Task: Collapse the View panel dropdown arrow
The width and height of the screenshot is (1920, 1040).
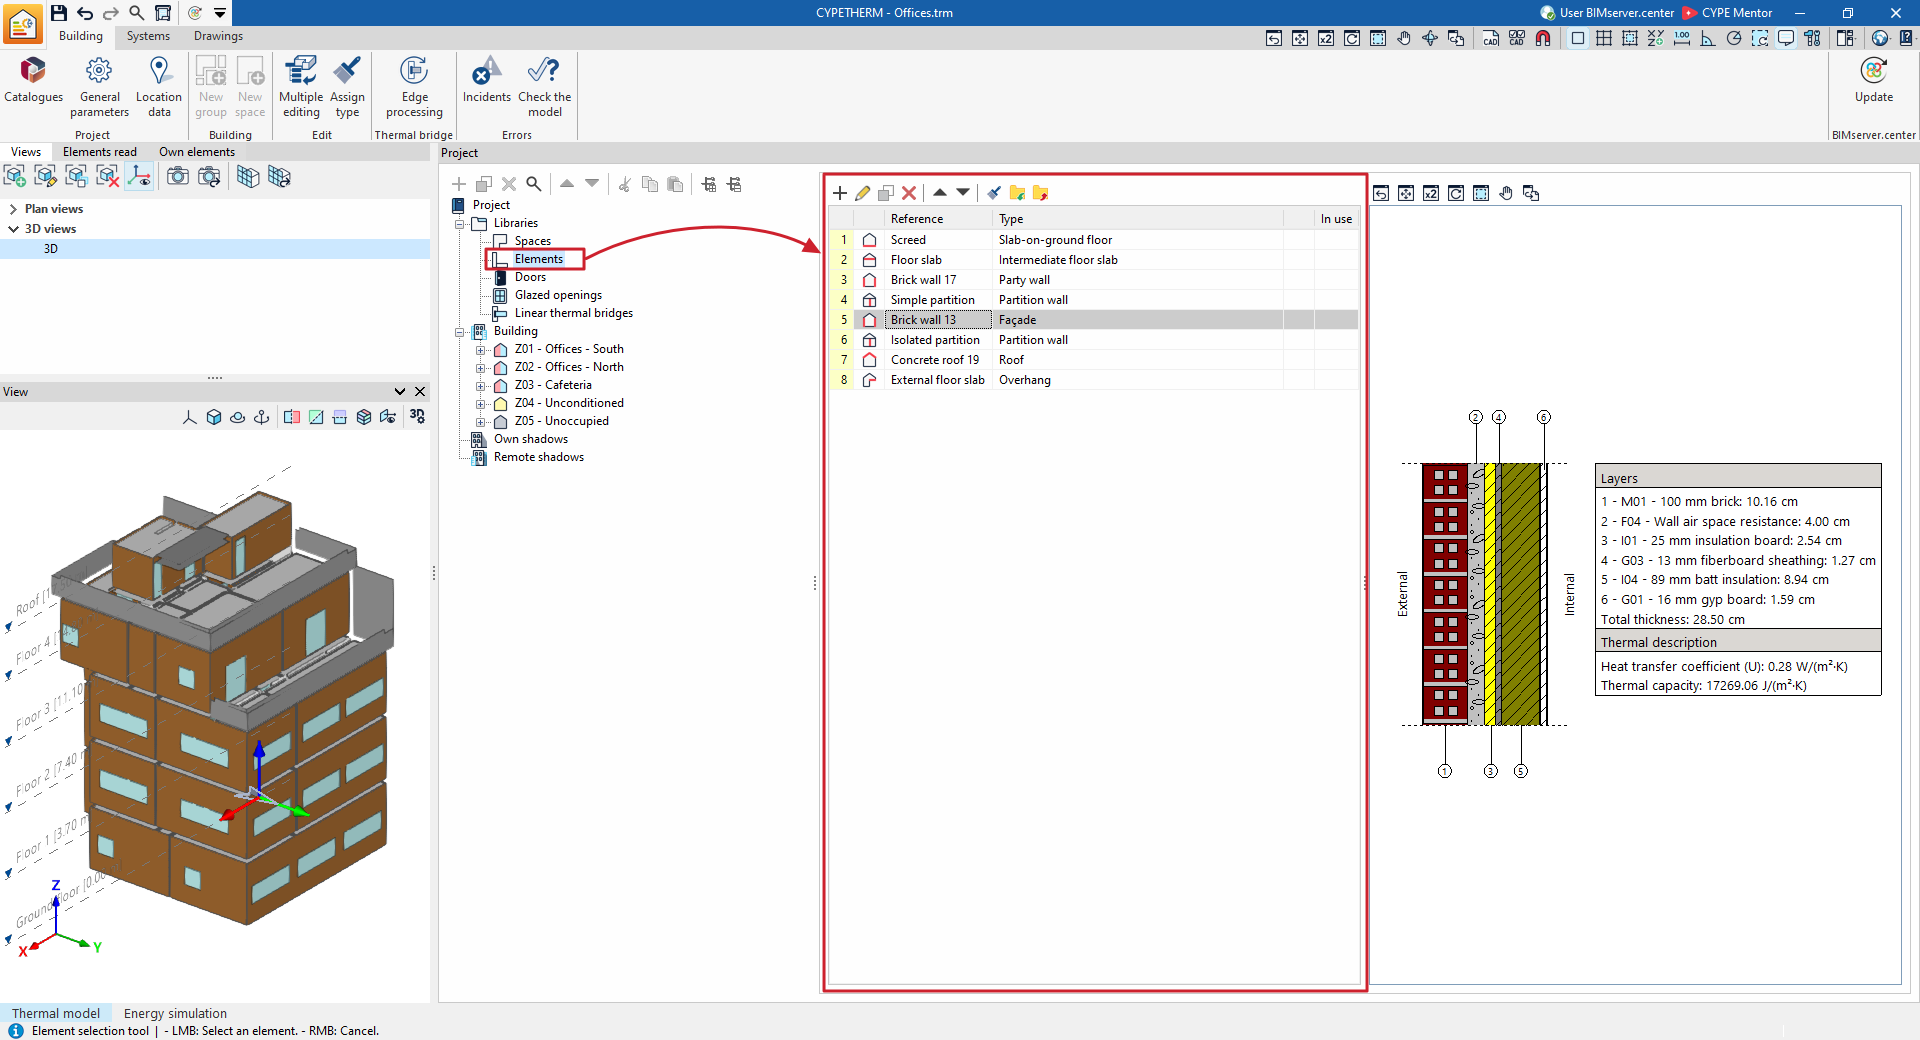Action: [x=400, y=392]
